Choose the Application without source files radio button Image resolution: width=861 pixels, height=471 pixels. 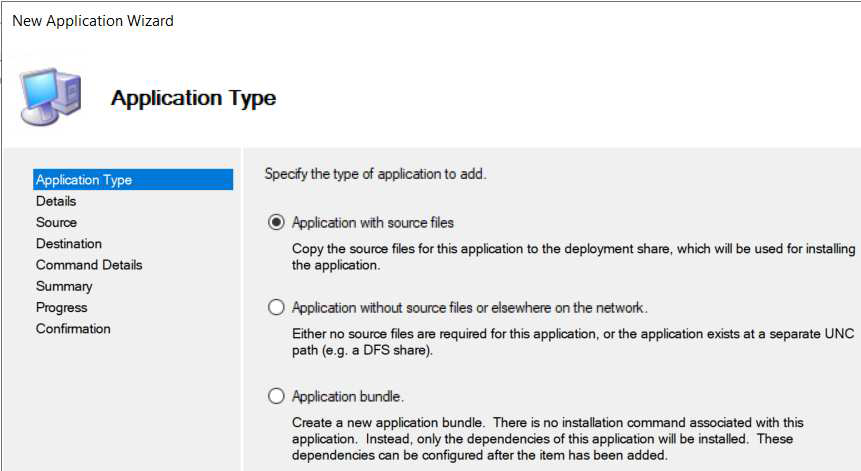pyautogui.click(x=276, y=307)
